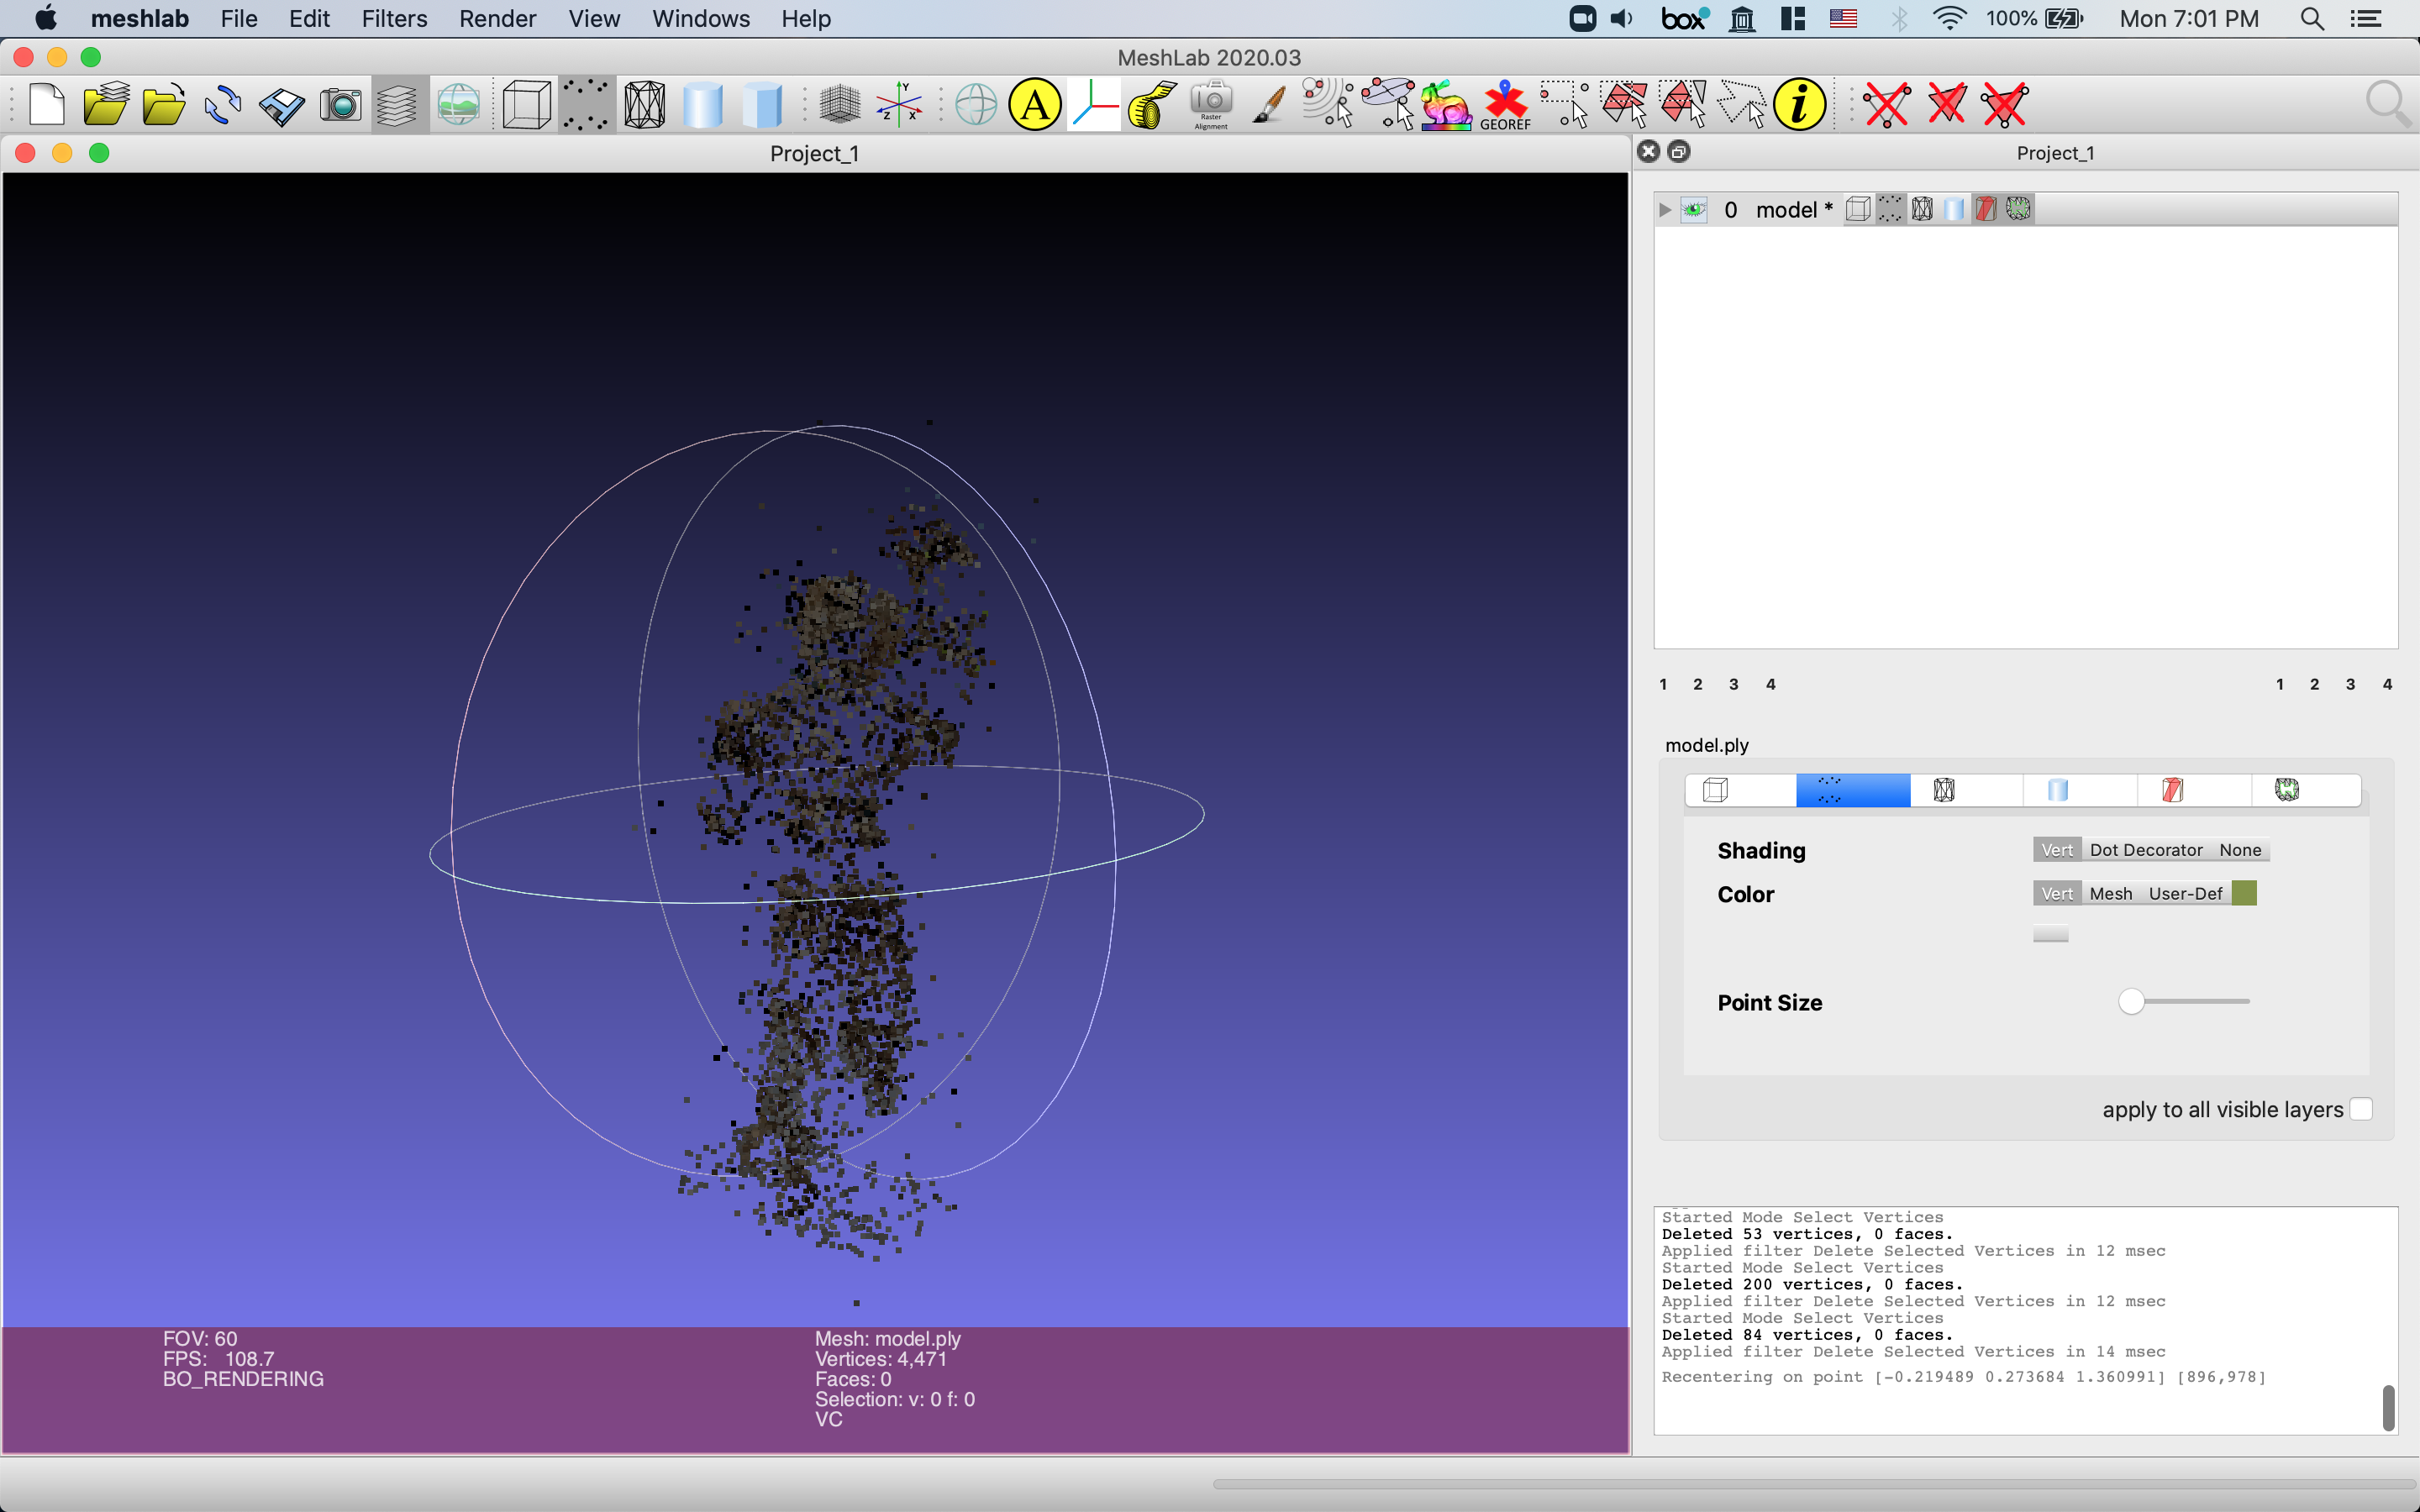Viewport: 2420px width, 1512px height.
Task: Click the Trackball globe icon
Action: [976, 104]
